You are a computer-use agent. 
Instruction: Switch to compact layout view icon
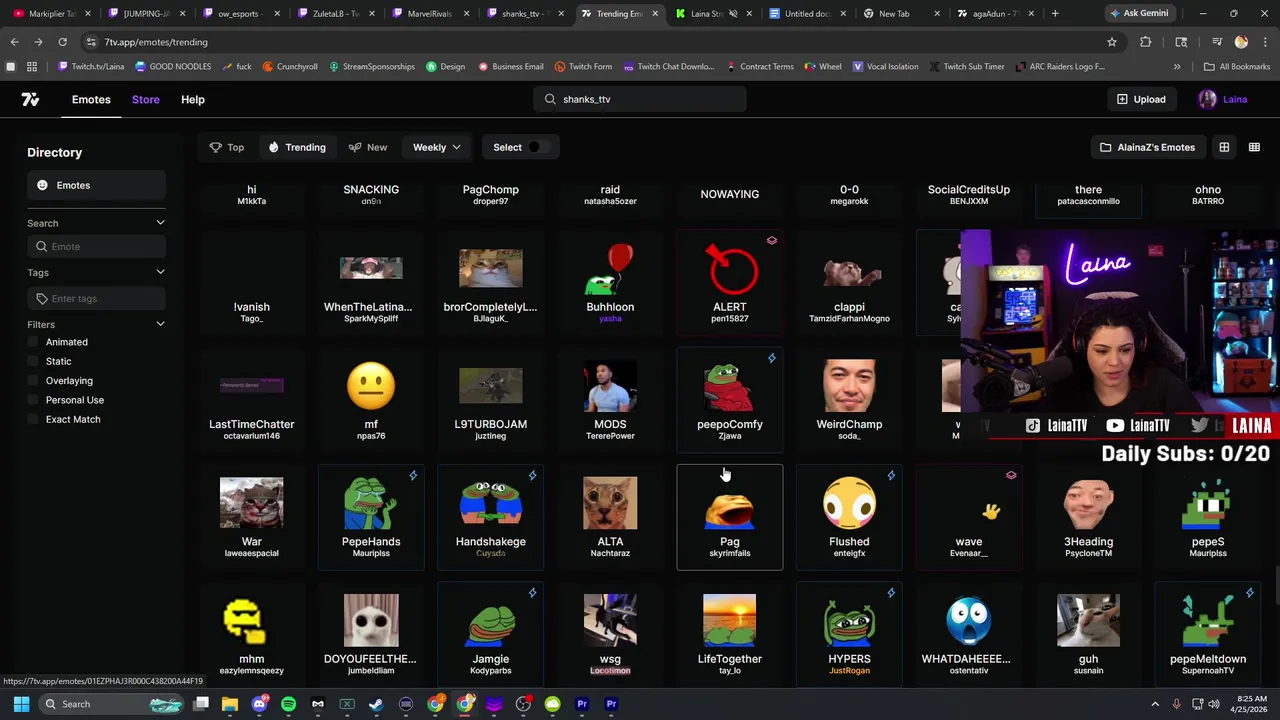(1254, 147)
